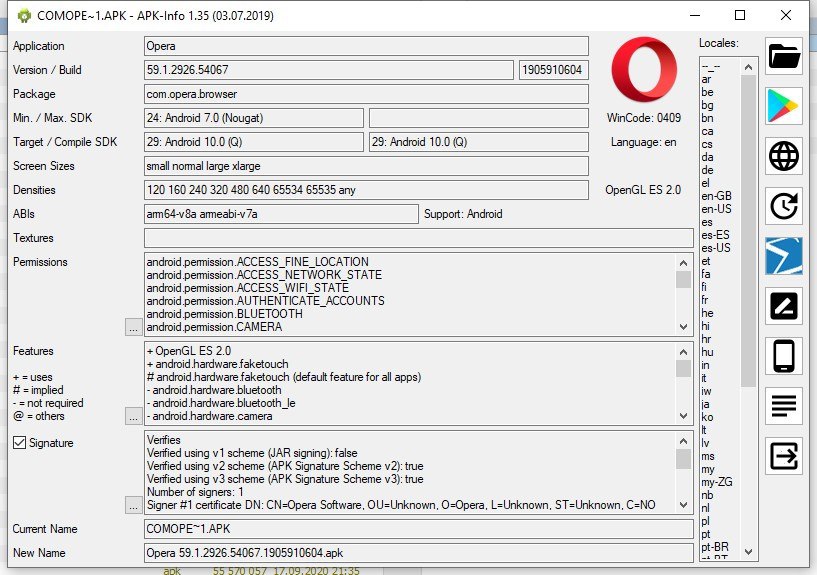Image resolution: width=817 pixels, height=575 pixels.
Task: Maximize the APK-Info window
Action: pyautogui.click(x=740, y=15)
